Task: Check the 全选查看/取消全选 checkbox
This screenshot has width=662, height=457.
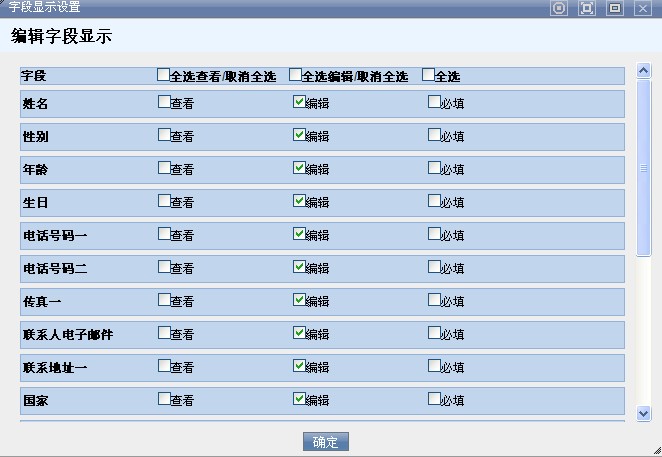Action: 164,75
